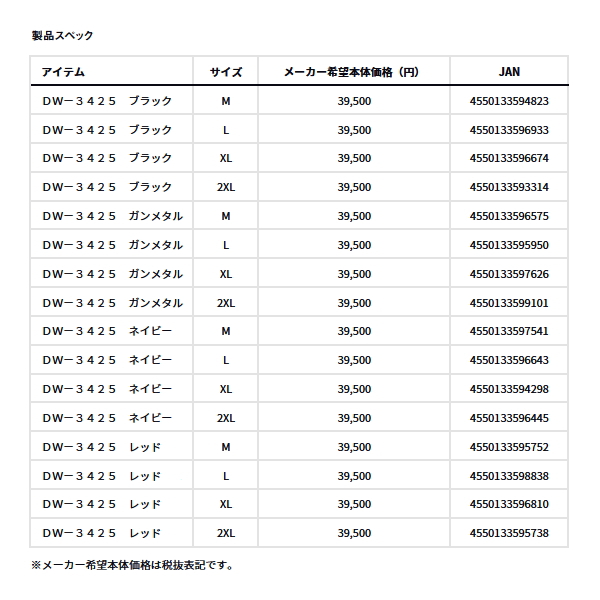Click the サイズ column header

226,72
